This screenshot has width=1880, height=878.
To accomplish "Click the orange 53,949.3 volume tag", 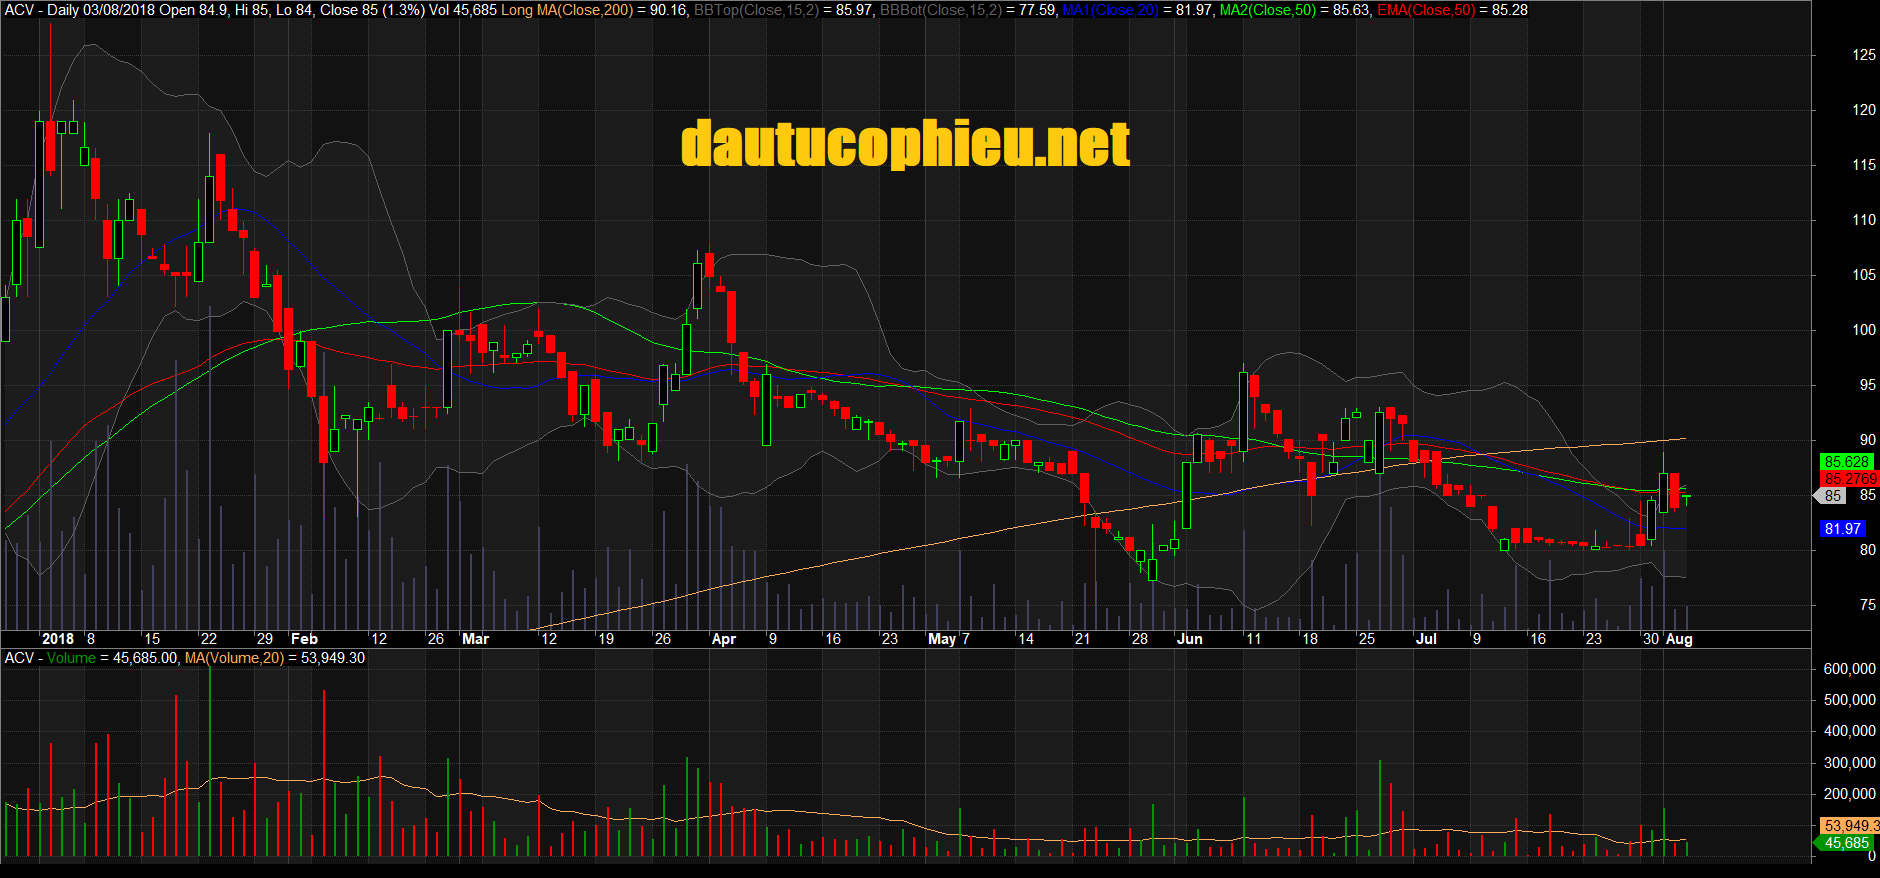I will [x=1850, y=826].
